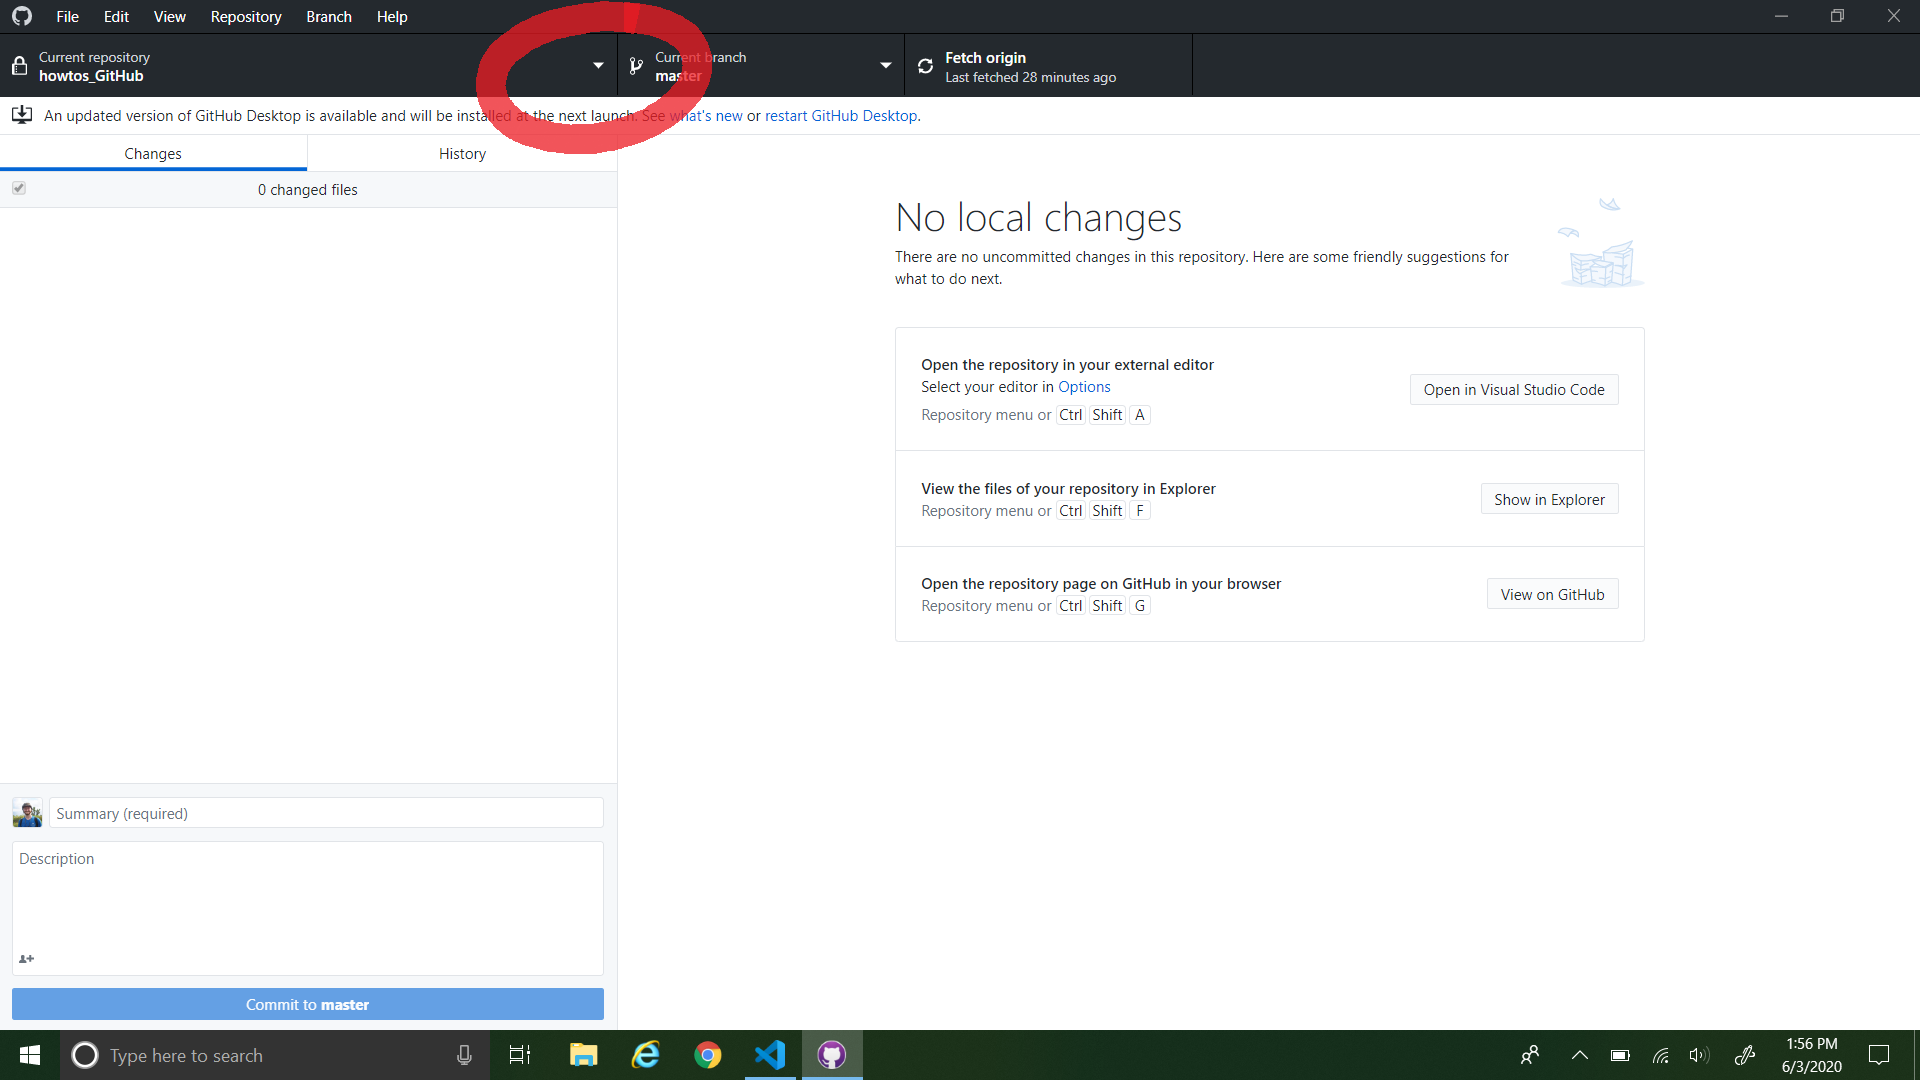Open Windows Start menu
The image size is (1920, 1080).
pos(30,1055)
